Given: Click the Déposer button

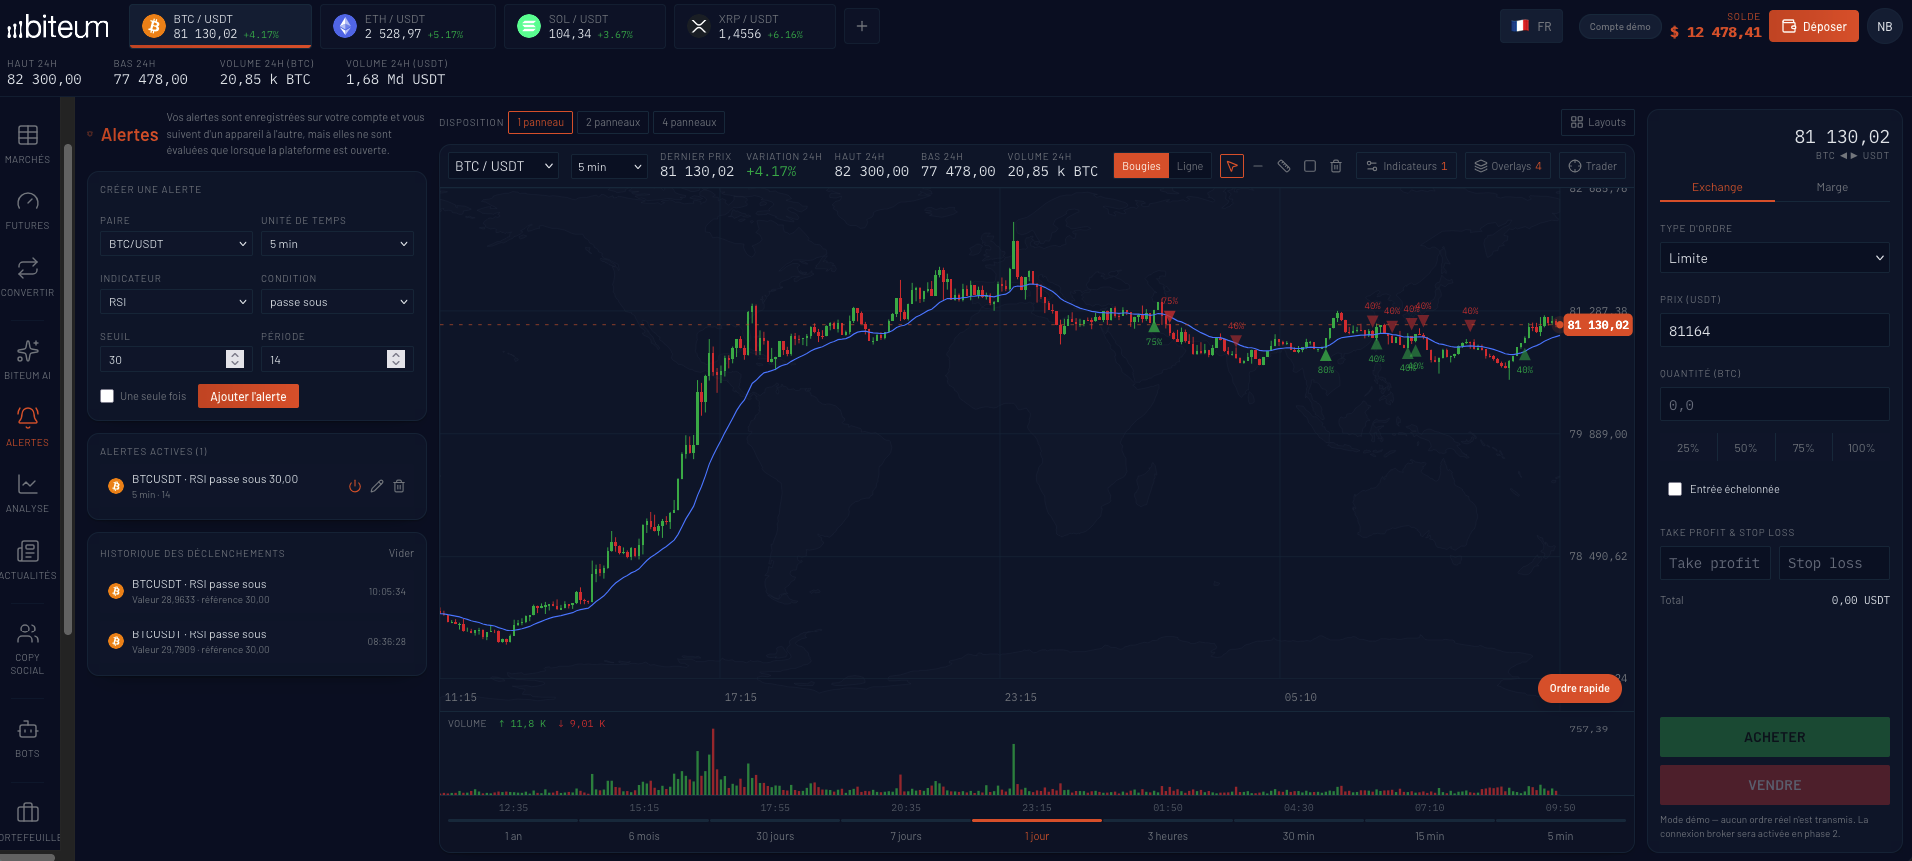Looking at the screenshot, I should [1814, 27].
